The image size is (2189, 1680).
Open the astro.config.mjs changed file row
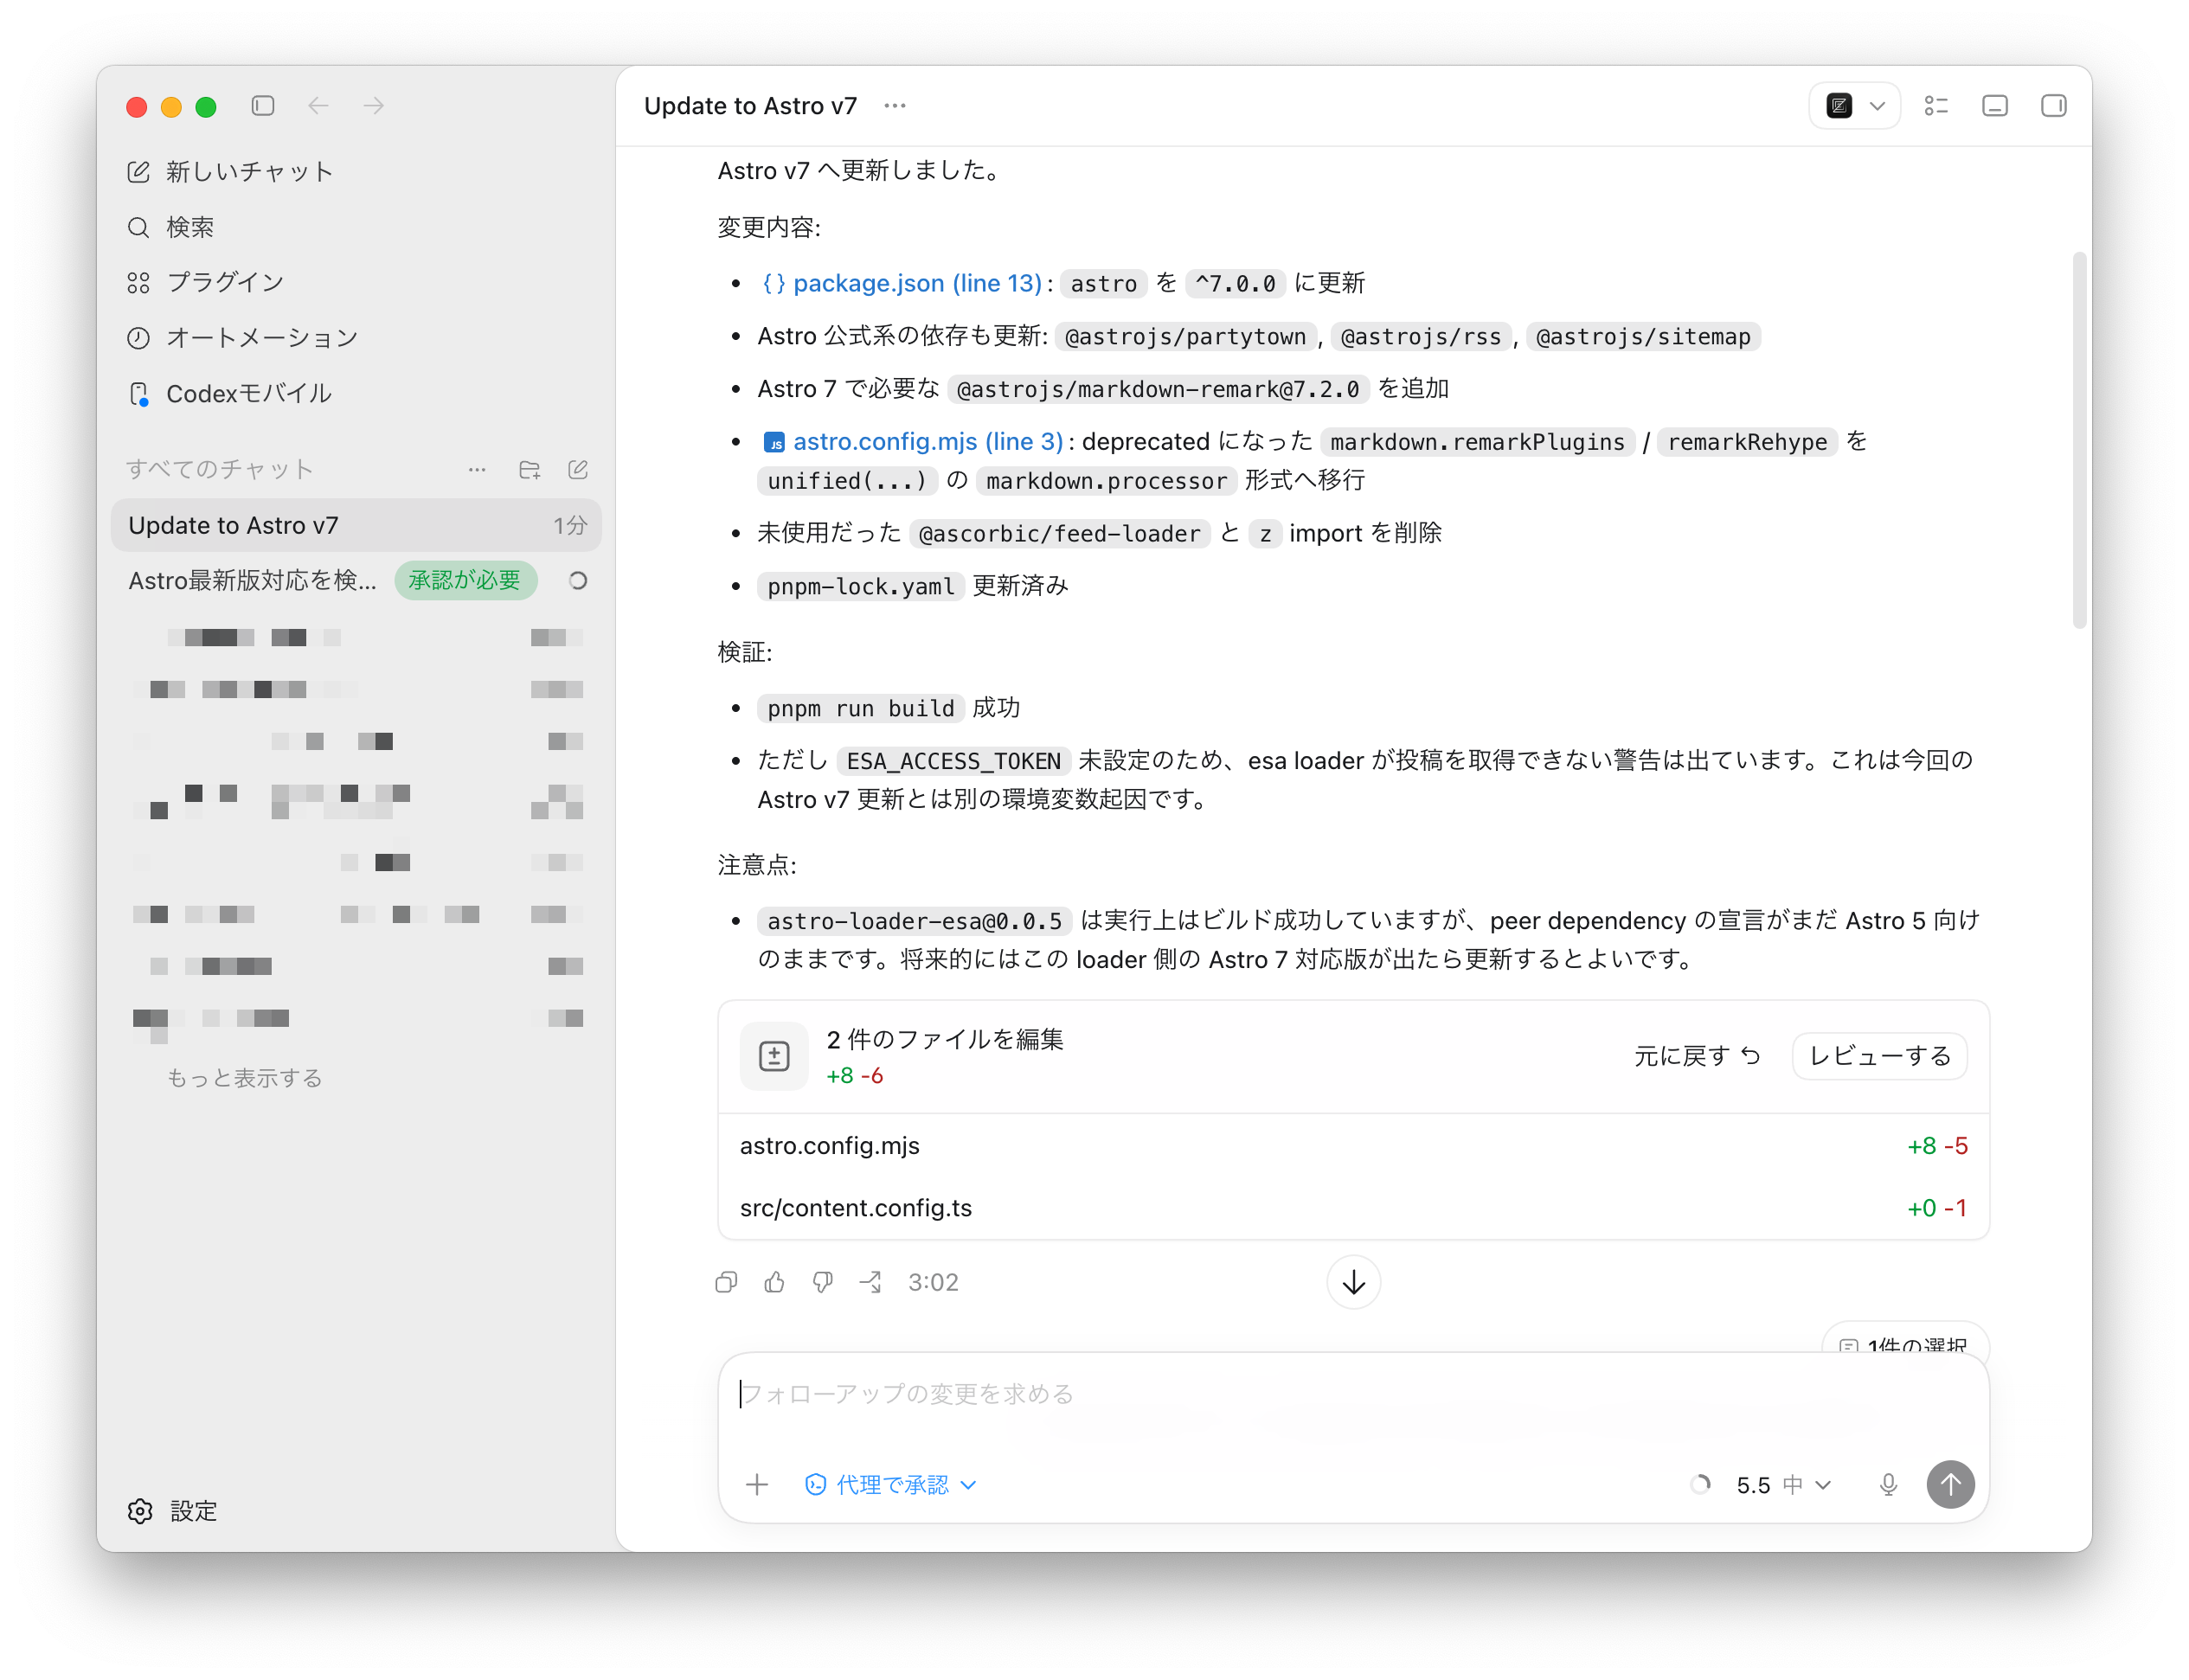[x=1354, y=1146]
